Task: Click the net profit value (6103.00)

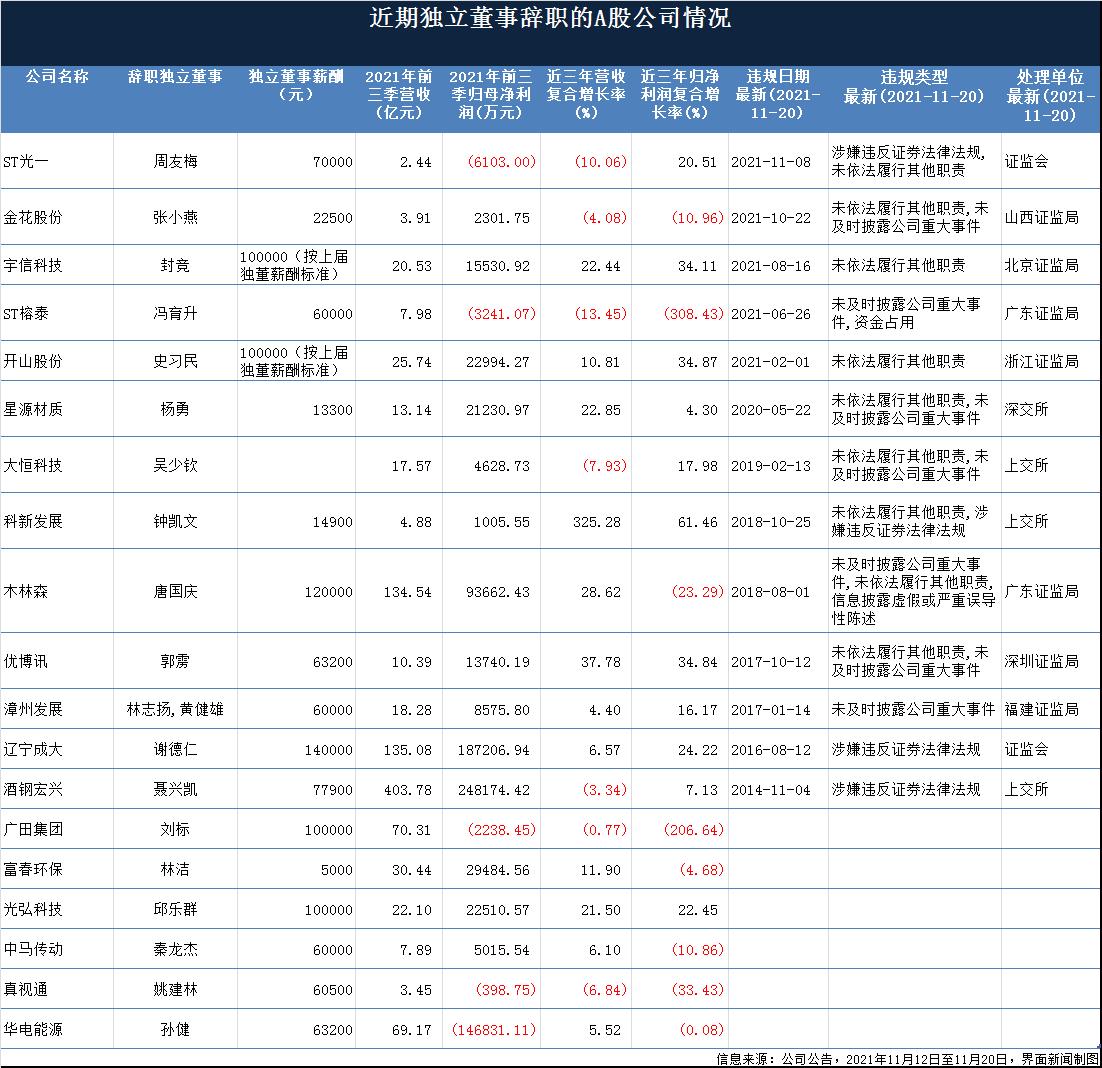Action: [x=501, y=162]
